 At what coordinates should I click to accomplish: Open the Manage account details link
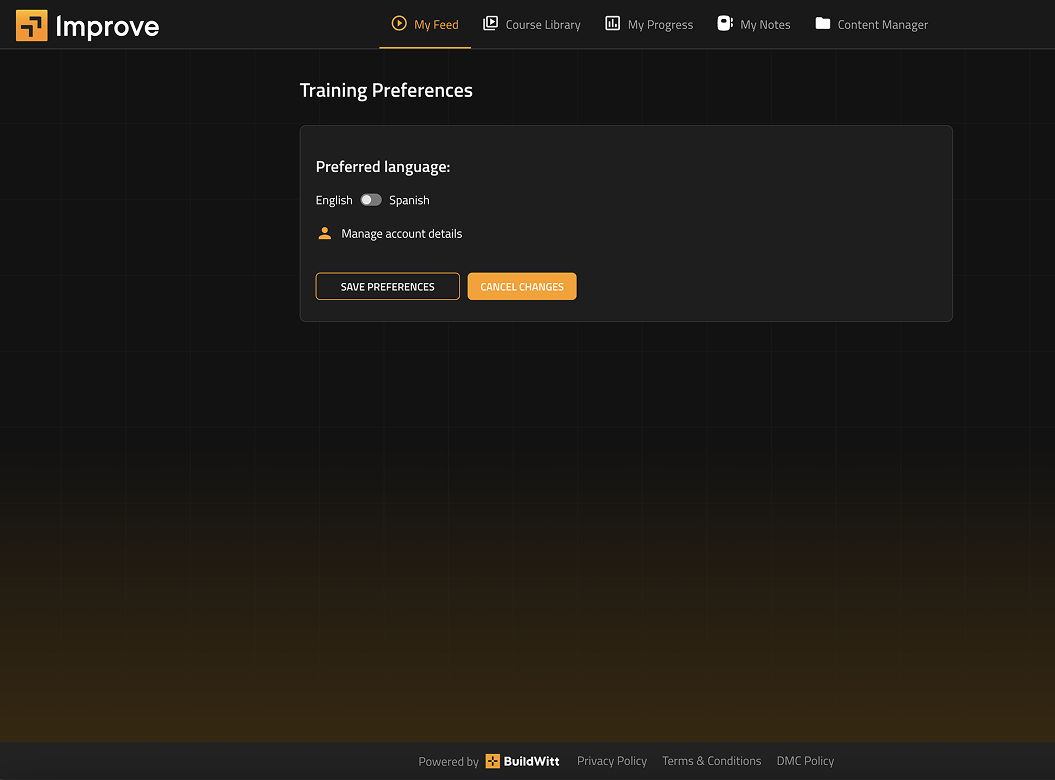401,234
